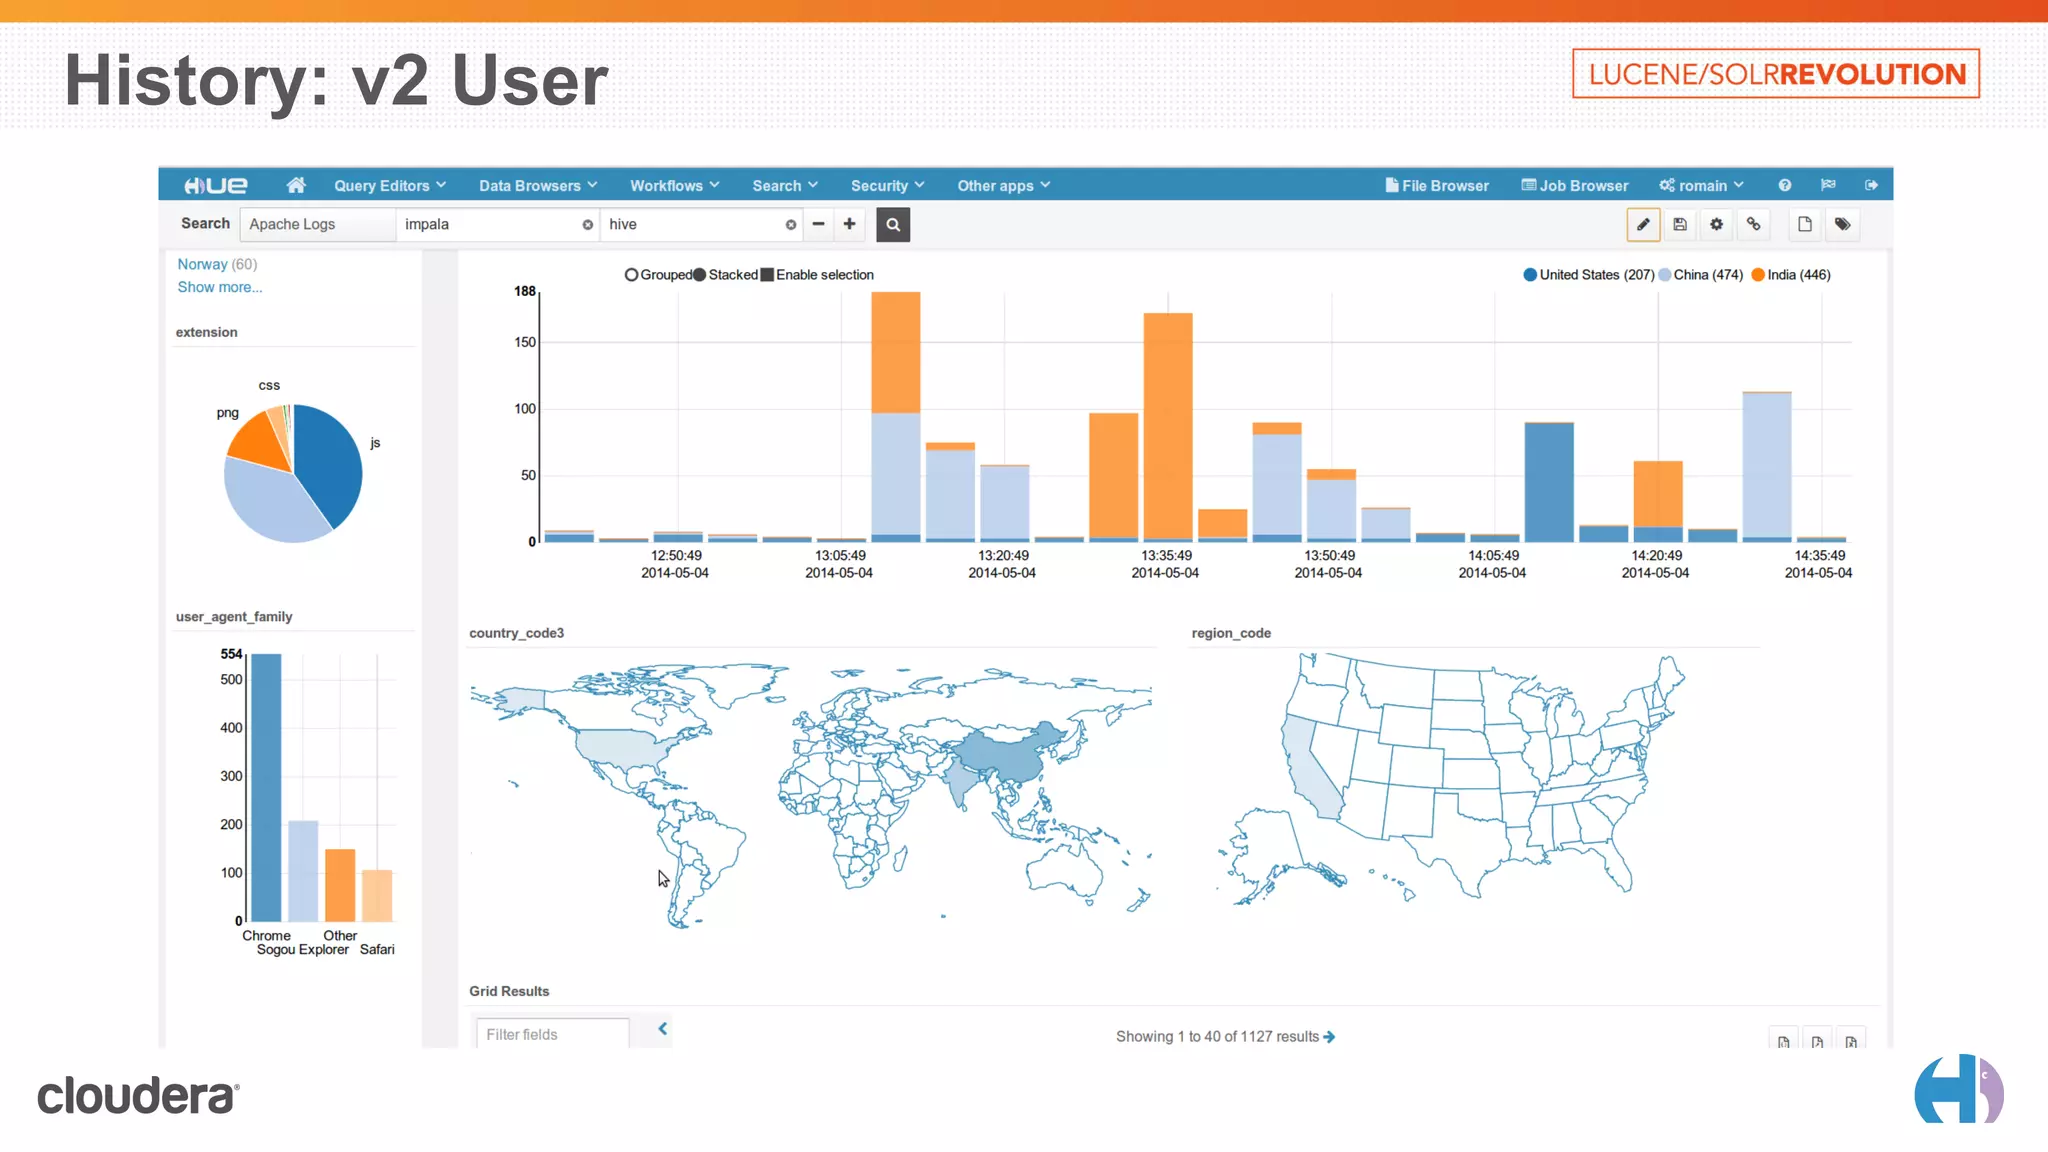This screenshot has height=1152, width=2048.
Task: Open the Job Browser menu item
Action: click(1575, 186)
